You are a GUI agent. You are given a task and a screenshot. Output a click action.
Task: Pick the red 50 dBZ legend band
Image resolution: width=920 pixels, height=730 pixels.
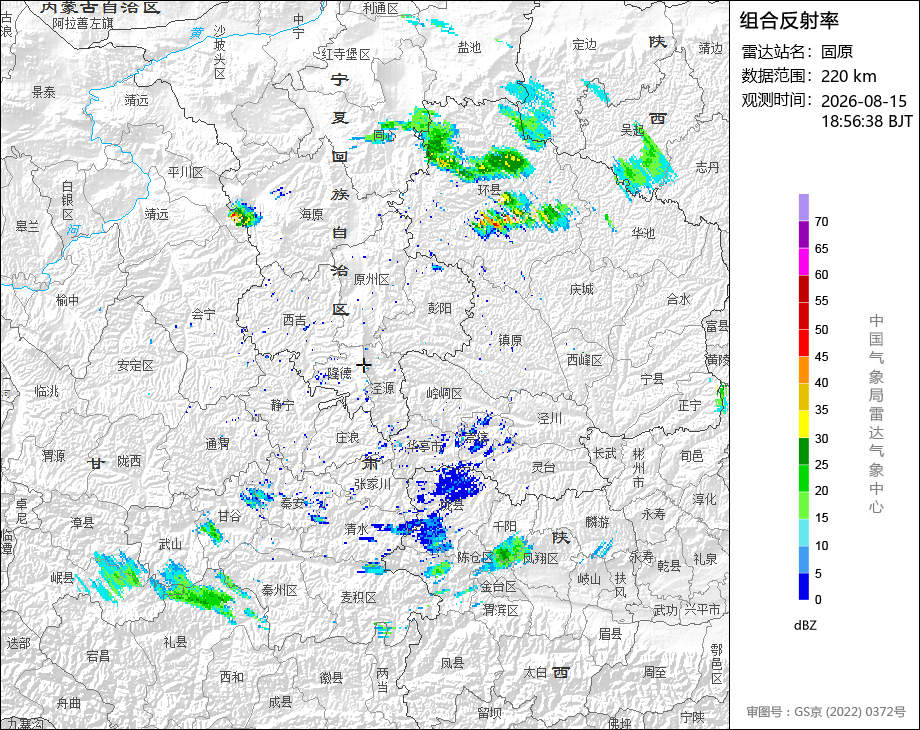804,316
